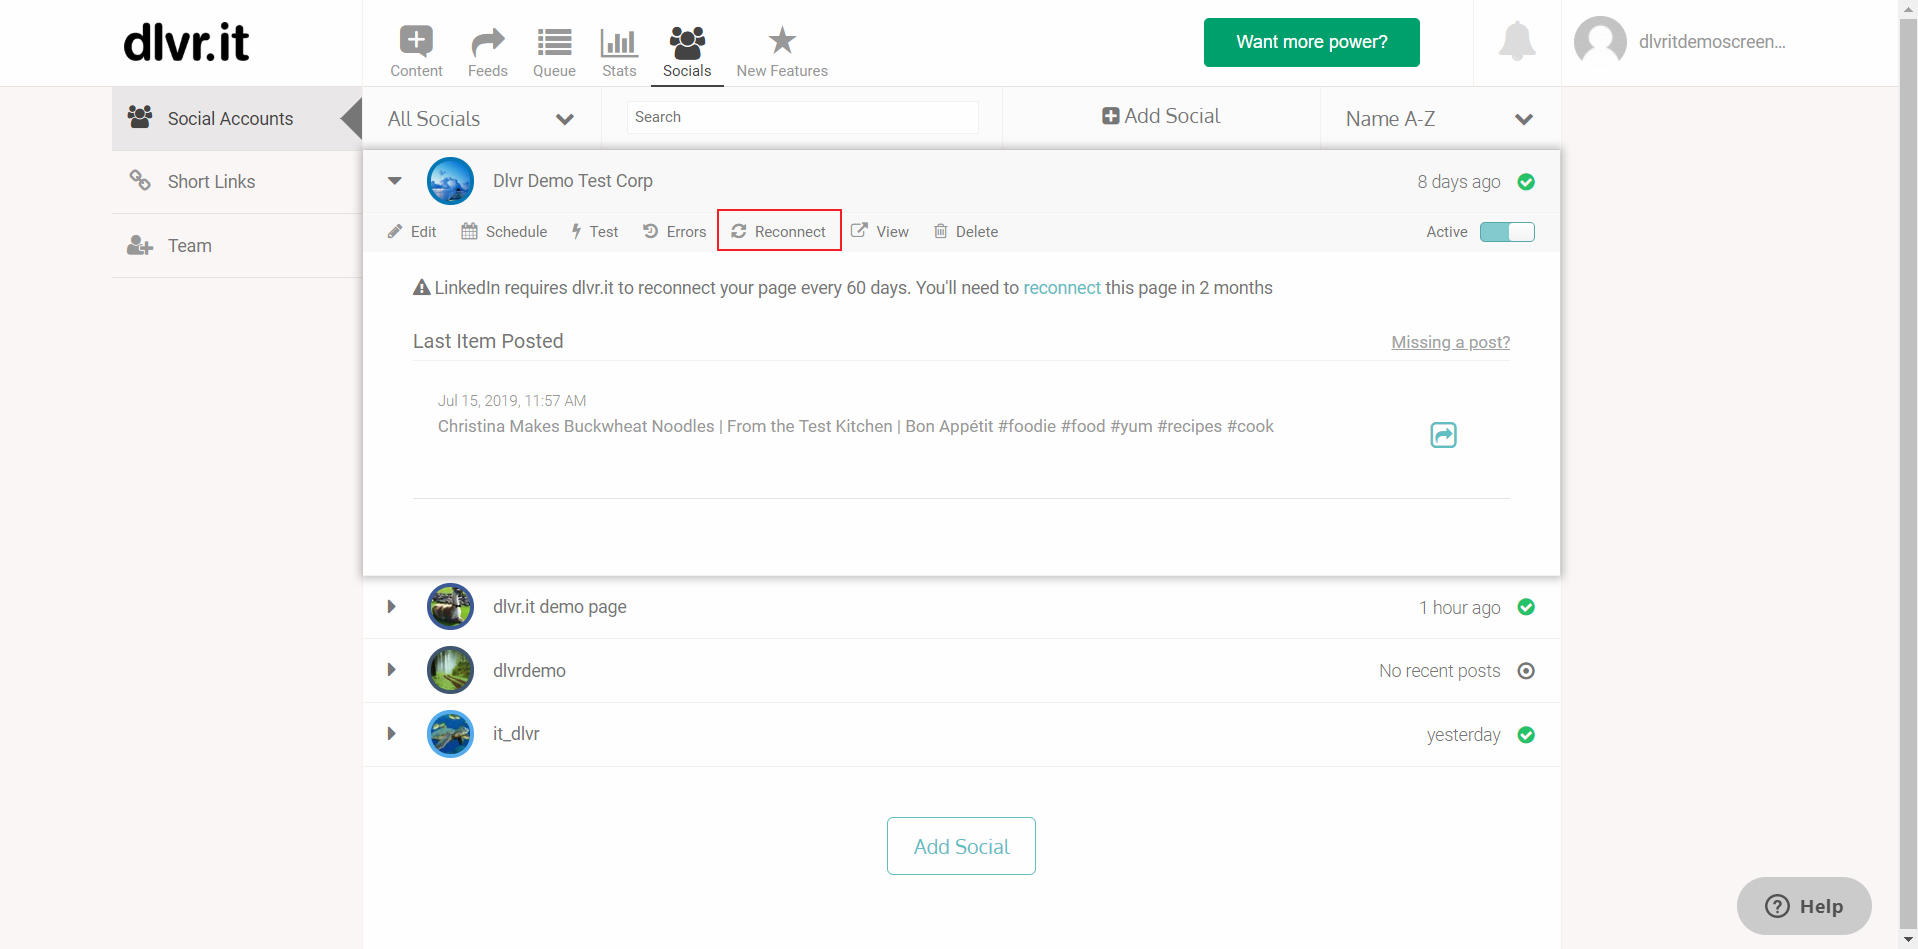Click the 1 hour ago timestamp
Viewport: 1918px width, 949px height.
[x=1459, y=608]
